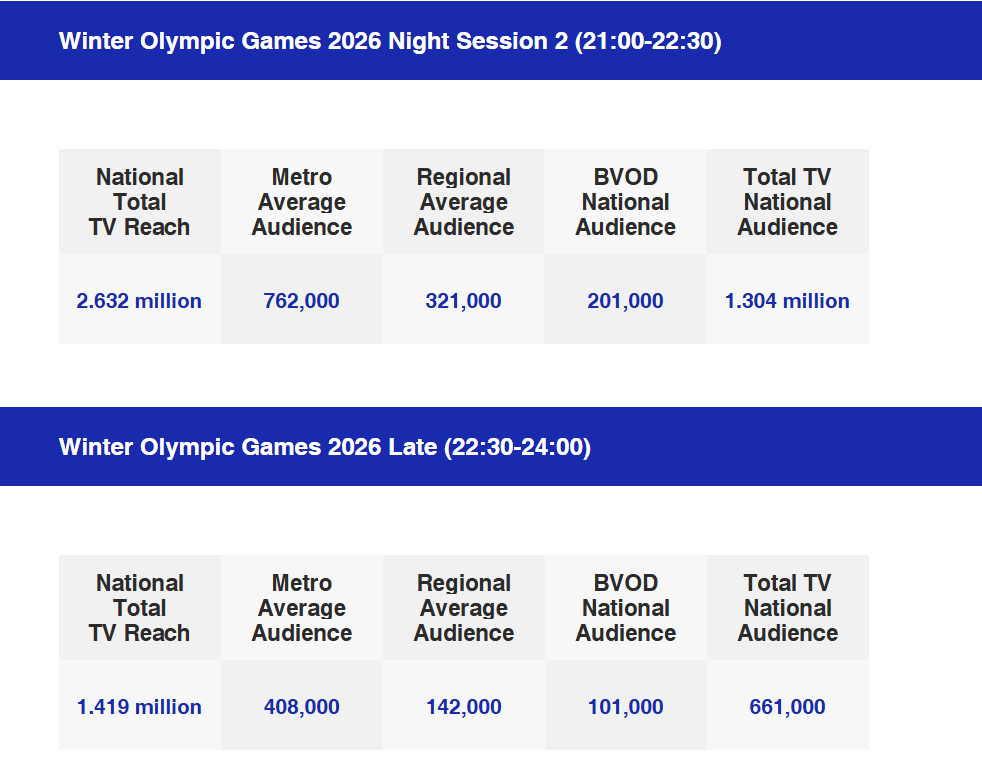Screen dimensions: 982x778
Task: Click National Total TV Reach header in top table
Action: [x=139, y=202]
